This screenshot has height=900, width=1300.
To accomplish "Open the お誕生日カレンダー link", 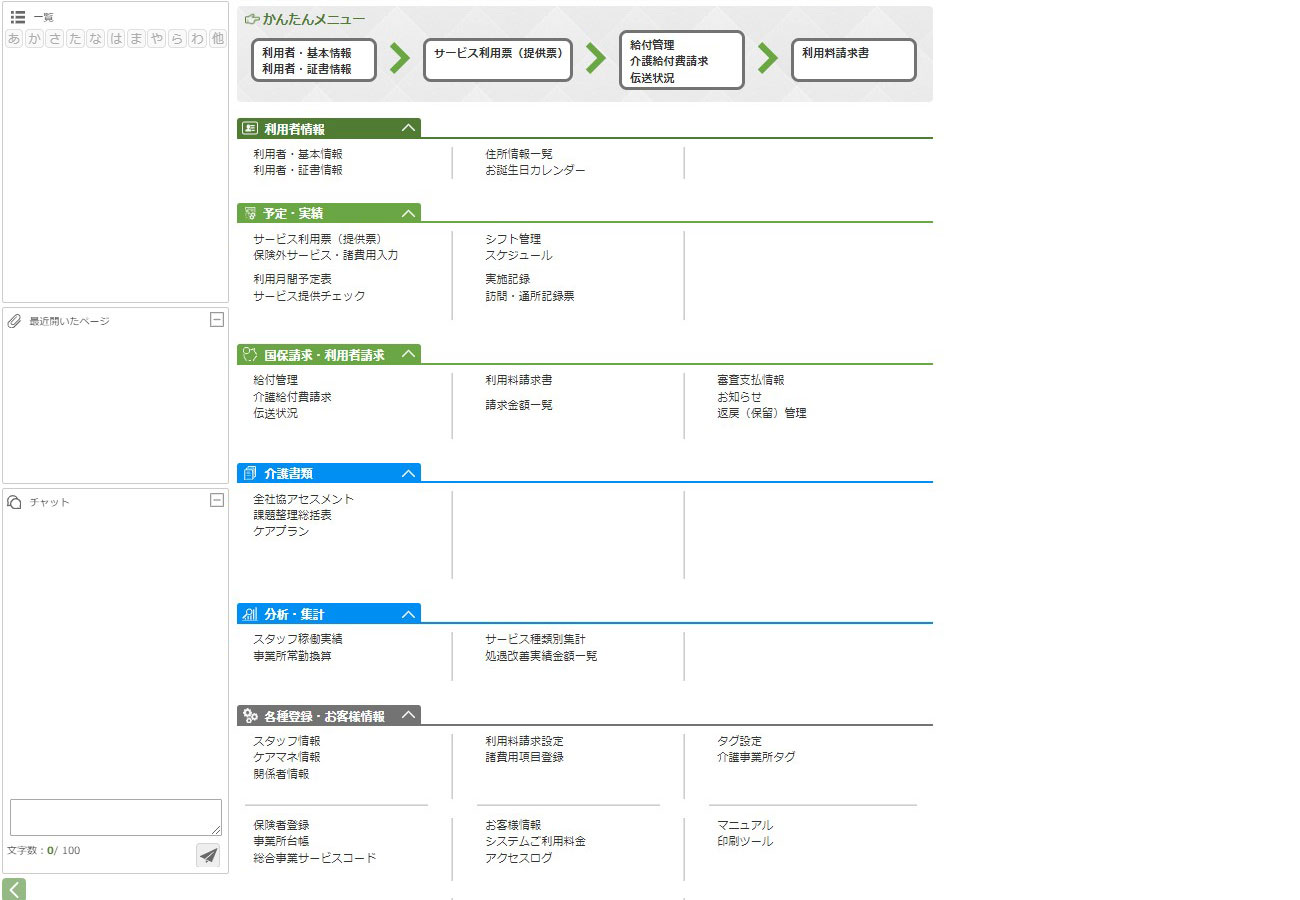I will click(535, 170).
